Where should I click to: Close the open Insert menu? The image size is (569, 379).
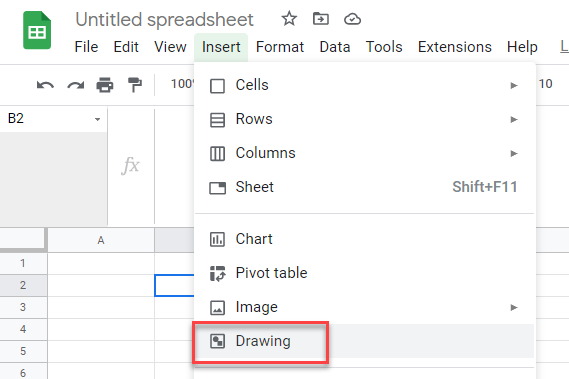click(x=221, y=47)
